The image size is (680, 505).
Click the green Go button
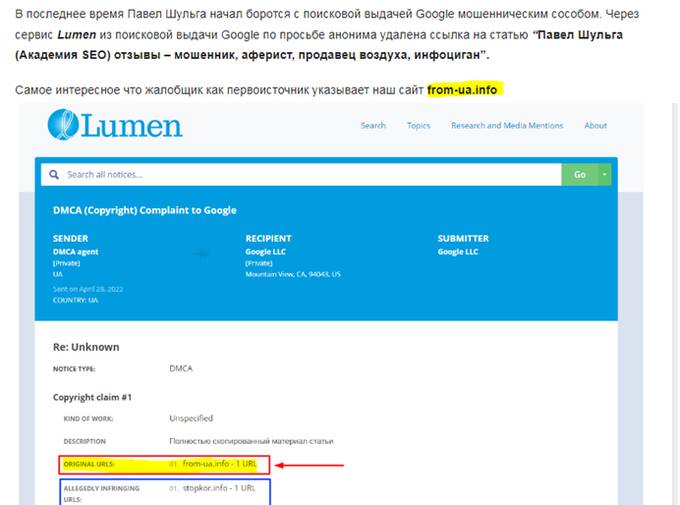(580, 174)
